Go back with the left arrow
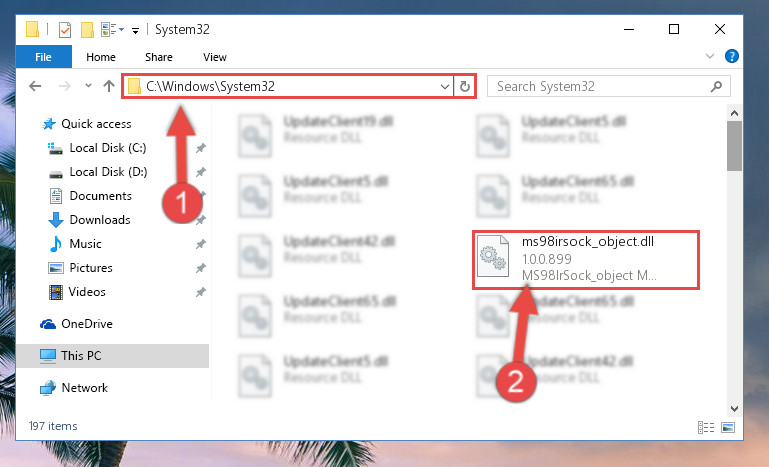The height and width of the screenshot is (467, 769). click(x=35, y=86)
